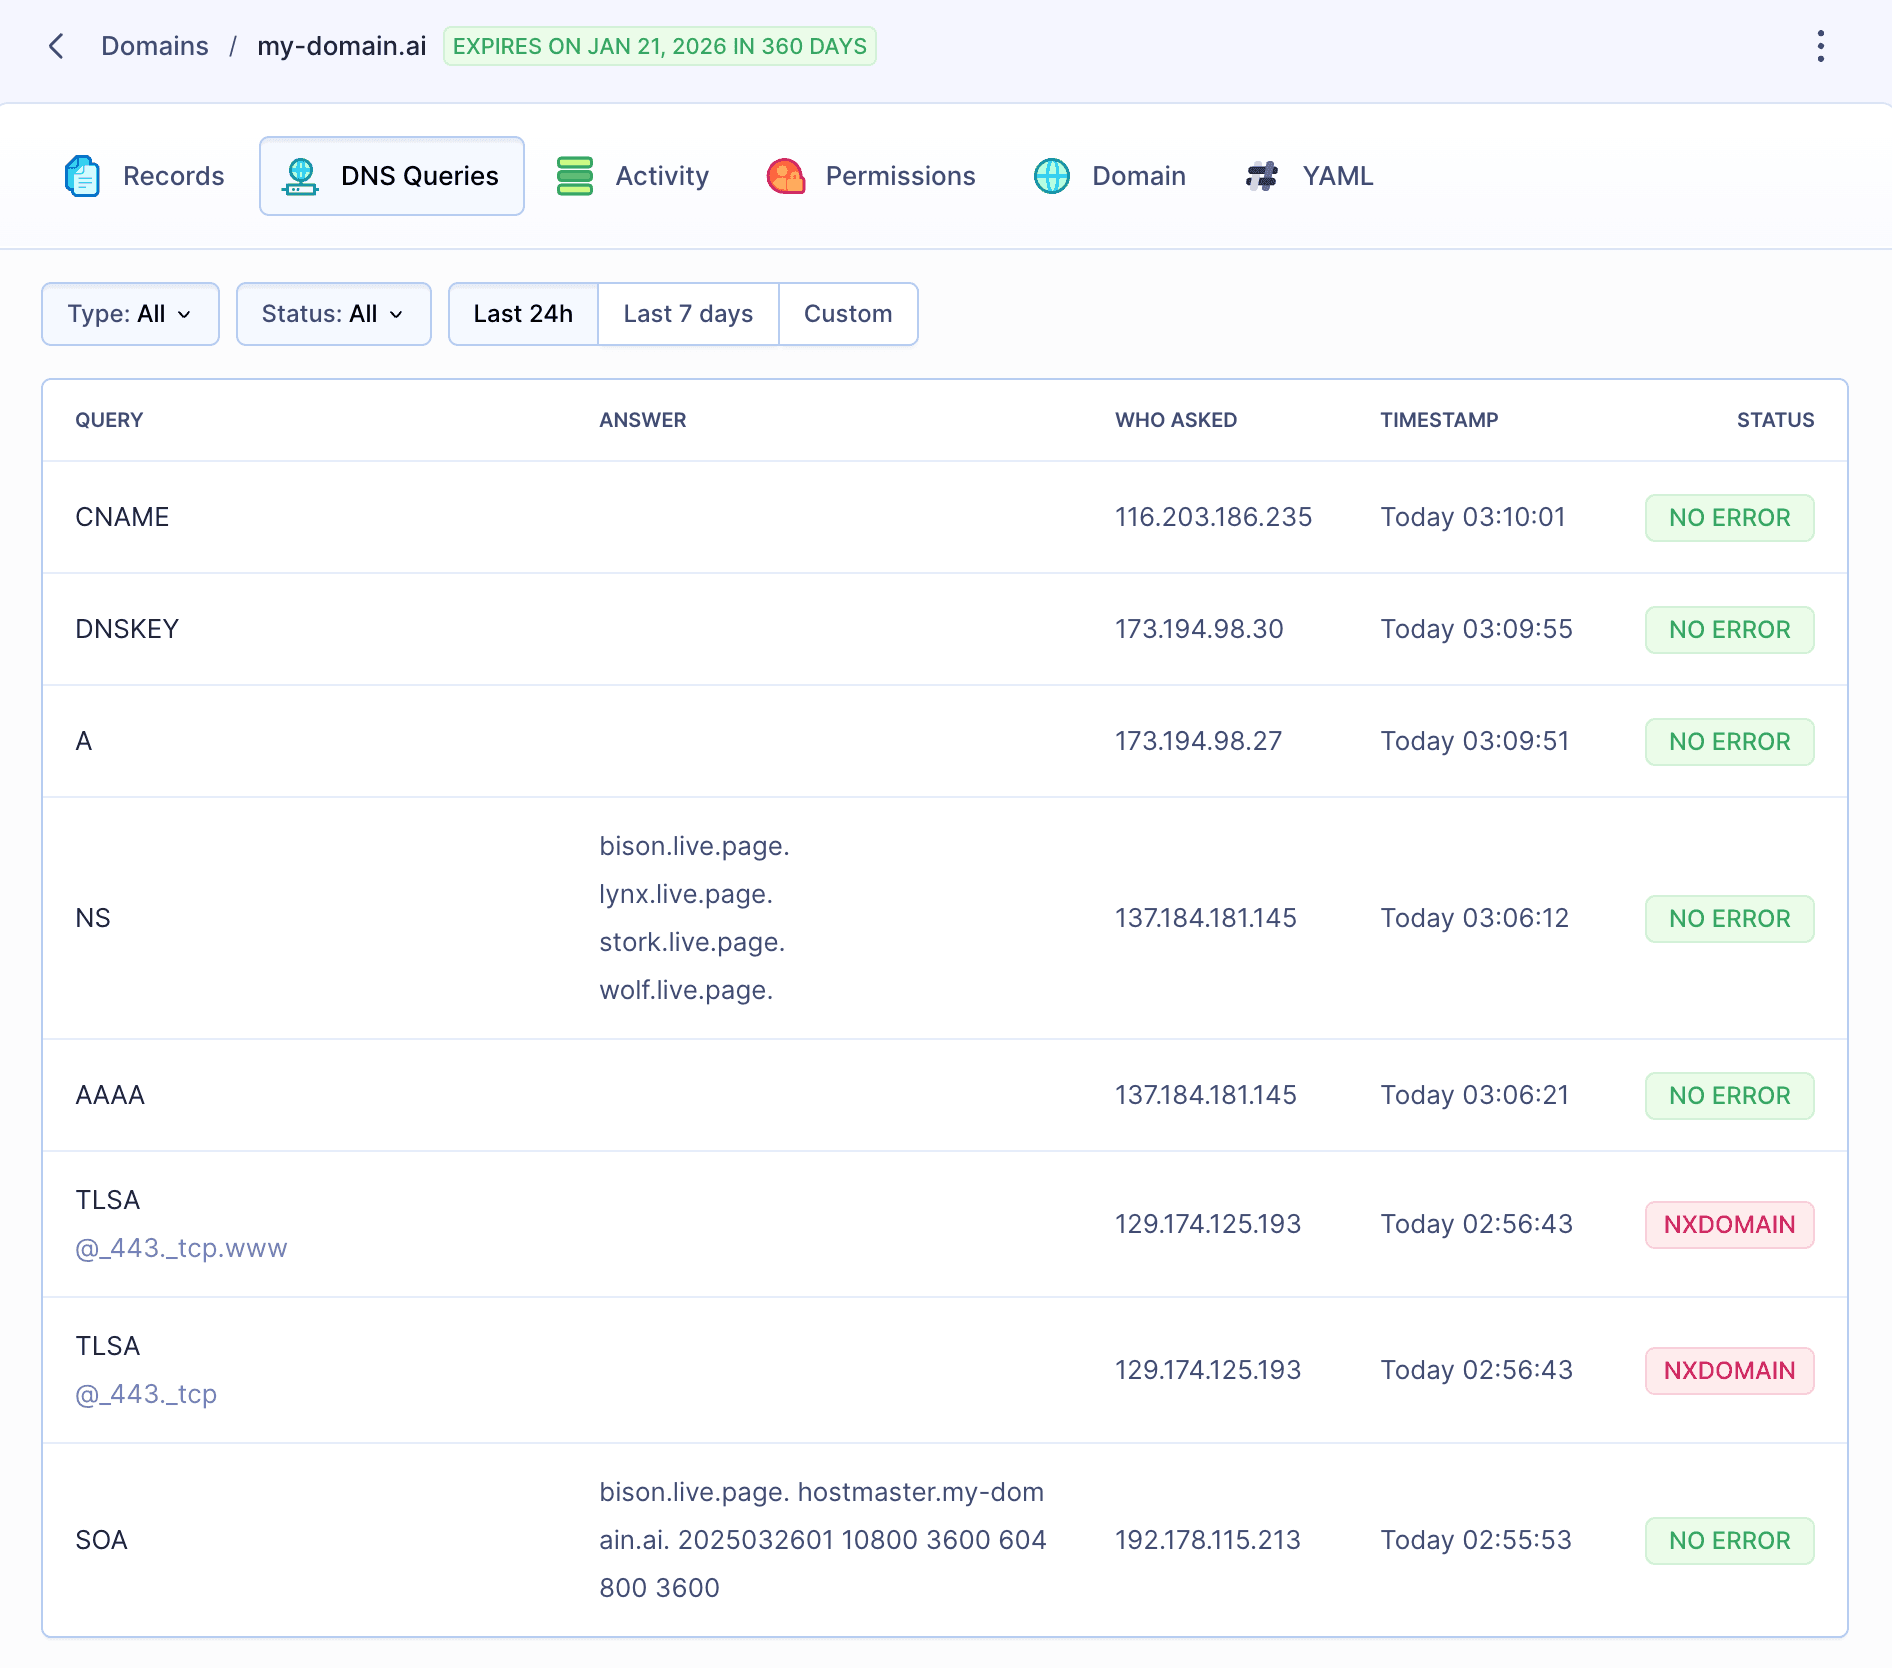Open the three-dot more options menu

point(1820,46)
